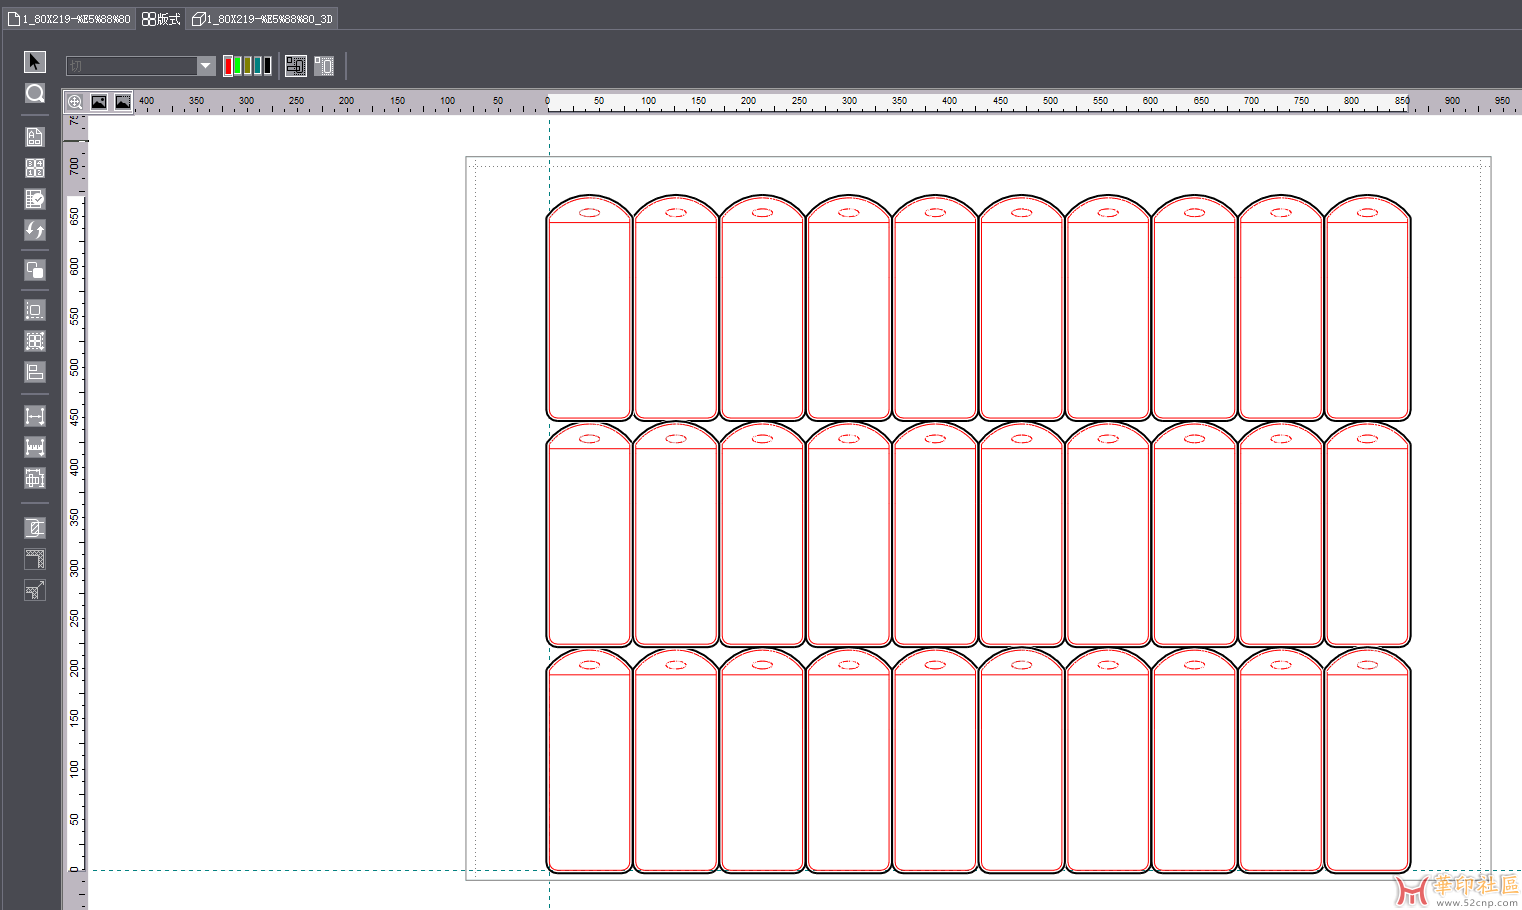The image size is (1522, 910).
Task: Select the hatched corner with arrow tool
Action: [x=35, y=590]
